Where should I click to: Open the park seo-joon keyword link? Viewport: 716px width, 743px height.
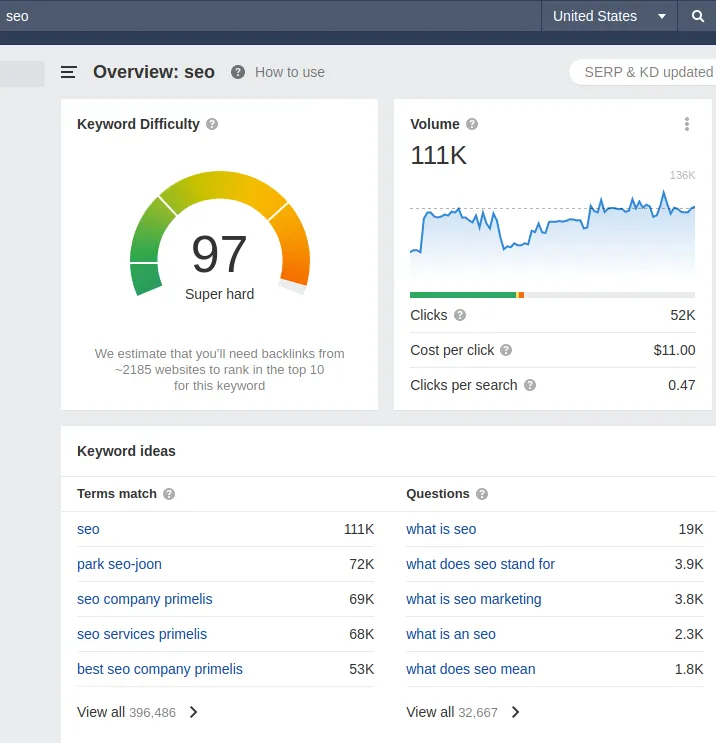coord(119,564)
